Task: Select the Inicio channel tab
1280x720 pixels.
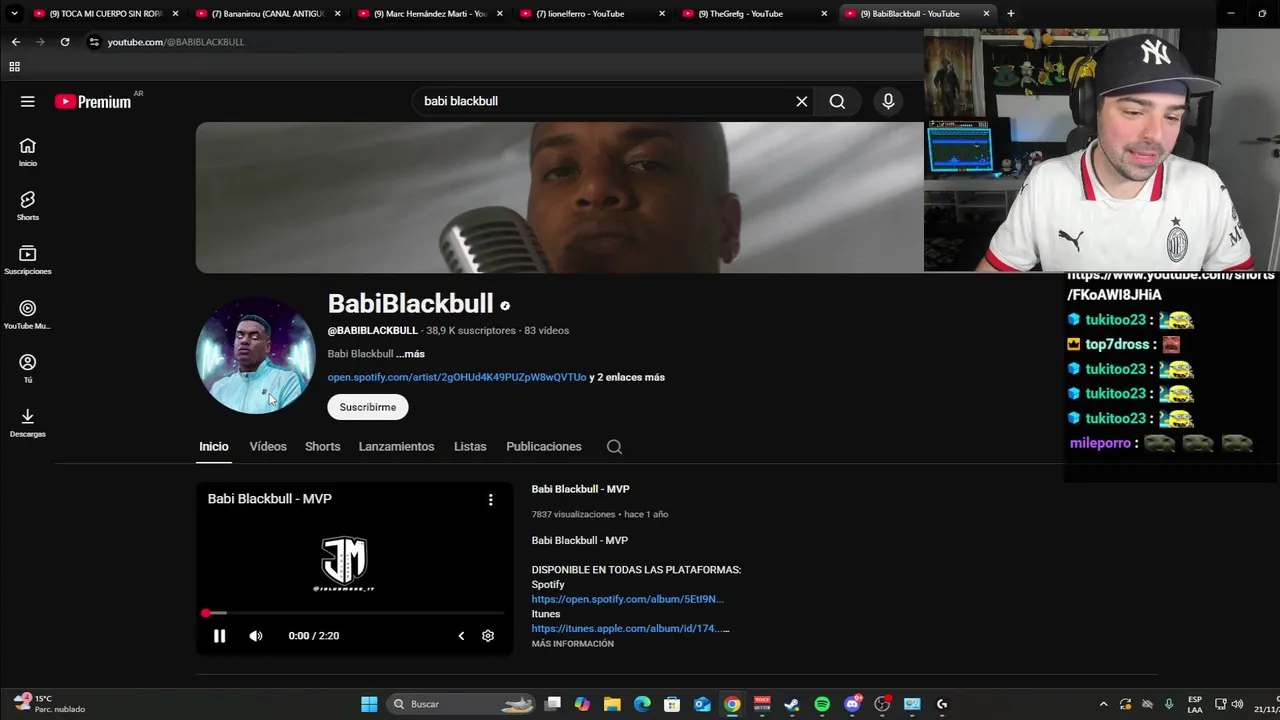Action: coord(214,447)
